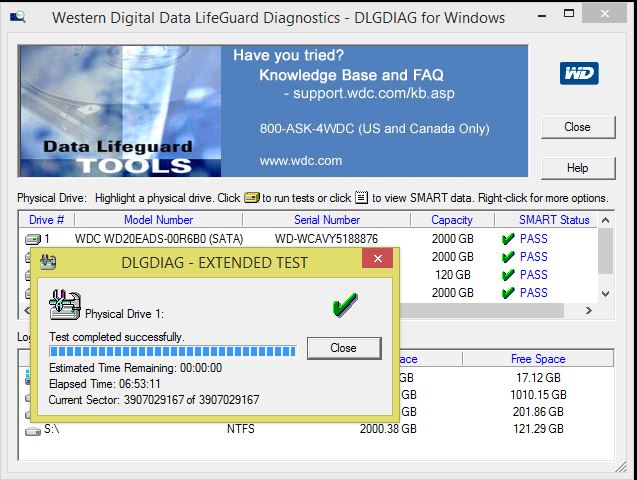Viewport: 637px width, 480px height.
Task: Click drive list scroll up arrow
Action: [605, 221]
